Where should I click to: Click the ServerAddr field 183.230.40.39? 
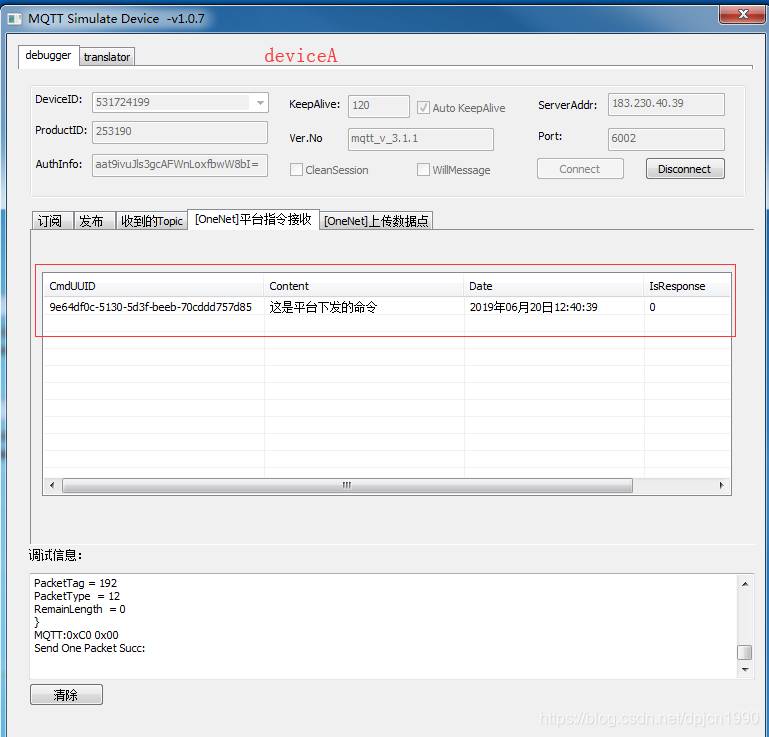point(666,104)
